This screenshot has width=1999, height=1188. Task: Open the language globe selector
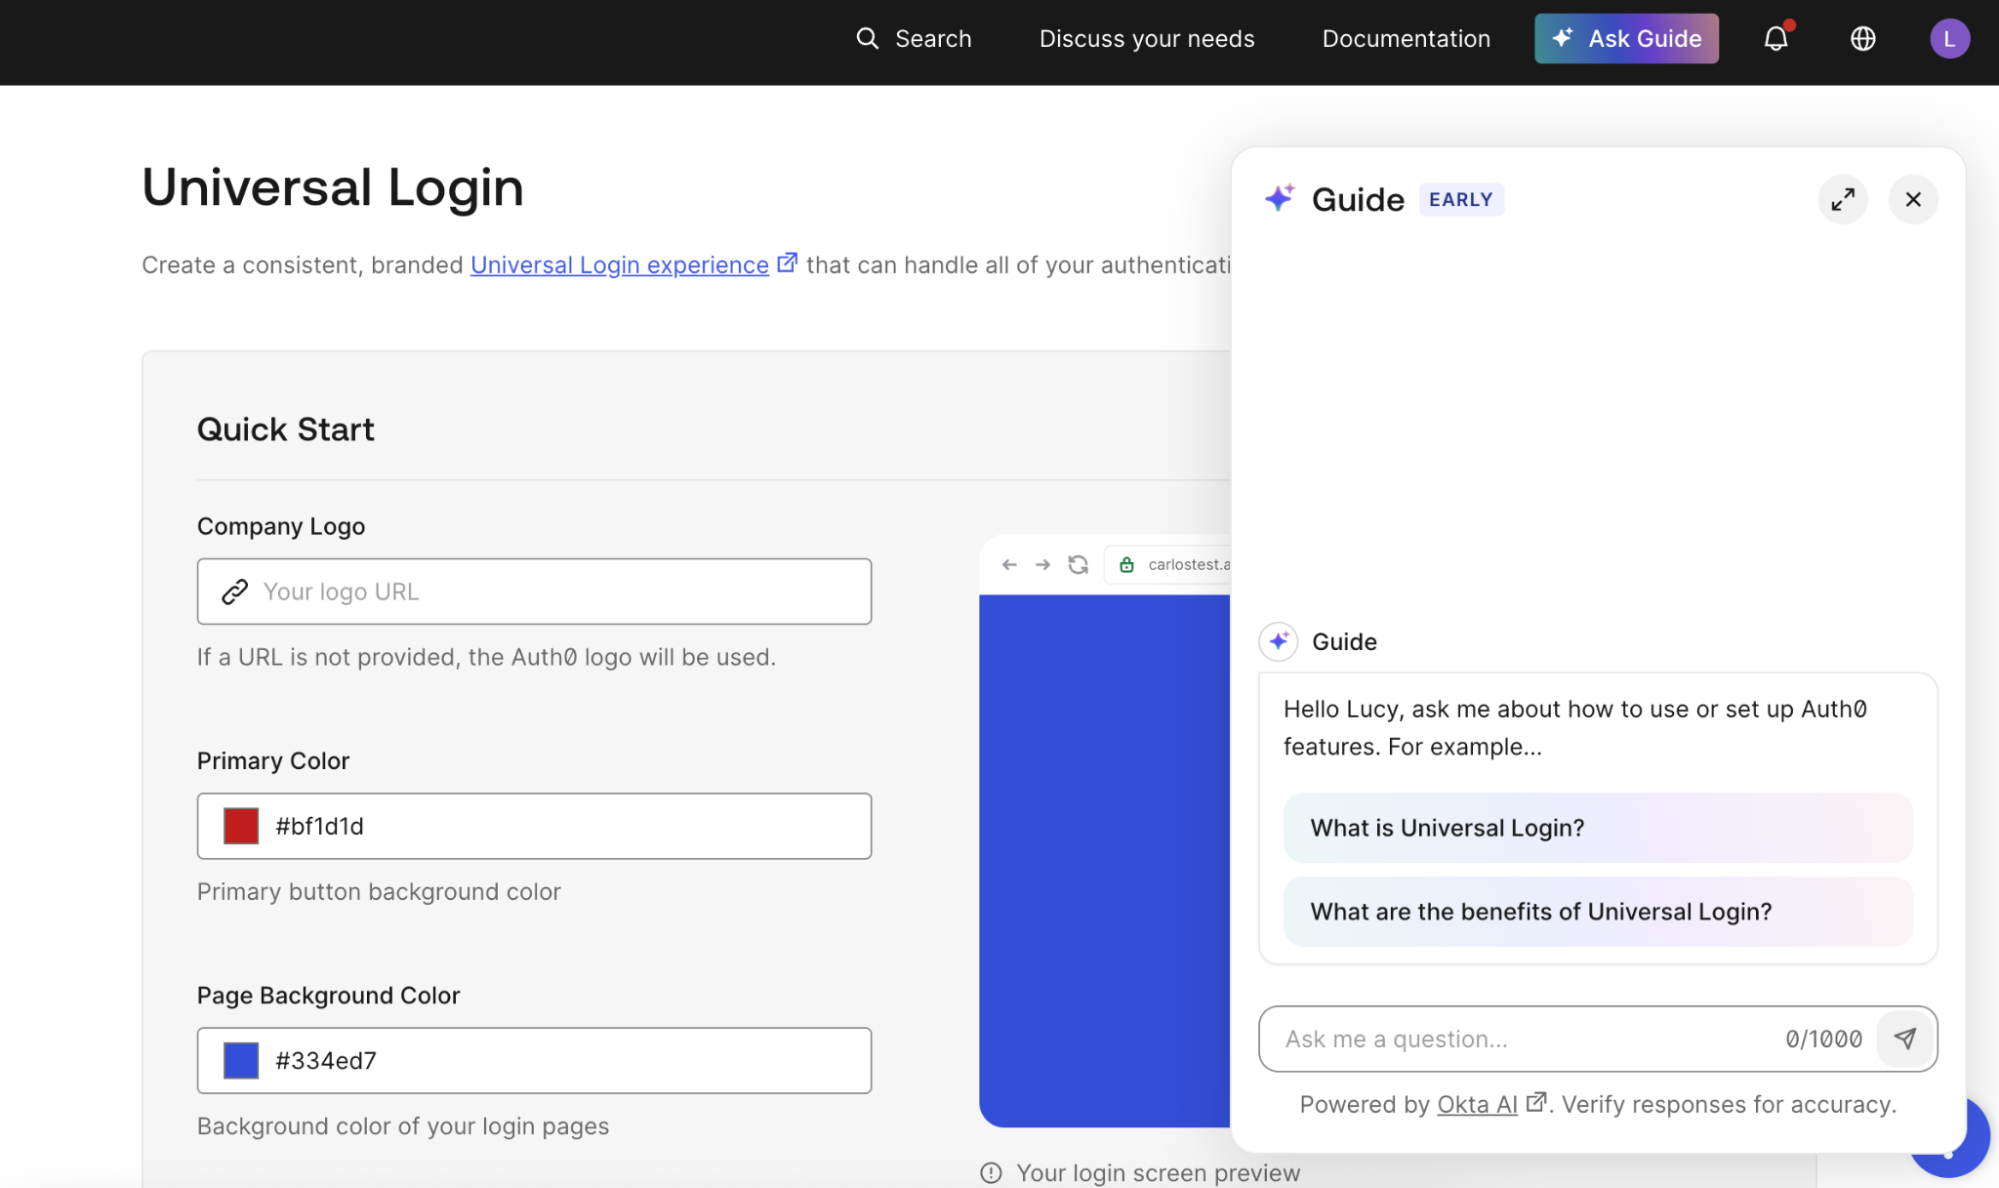click(x=1862, y=38)
